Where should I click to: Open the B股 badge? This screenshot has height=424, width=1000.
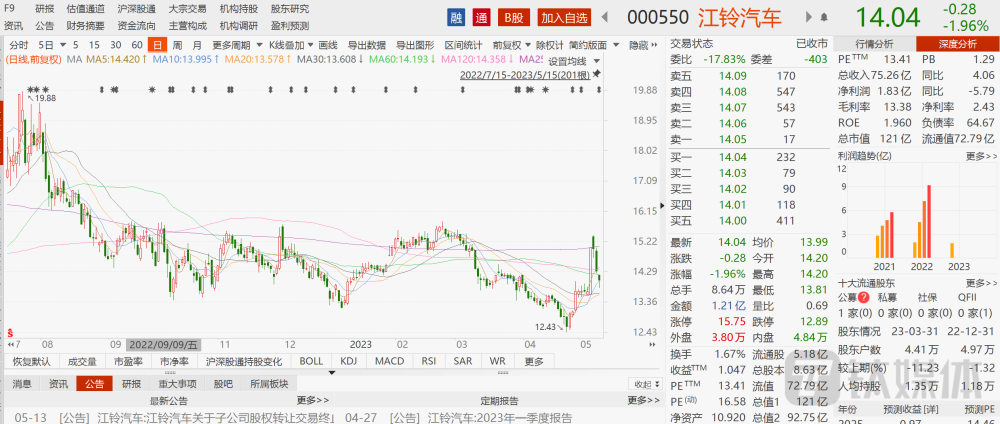tap(513, 18)
